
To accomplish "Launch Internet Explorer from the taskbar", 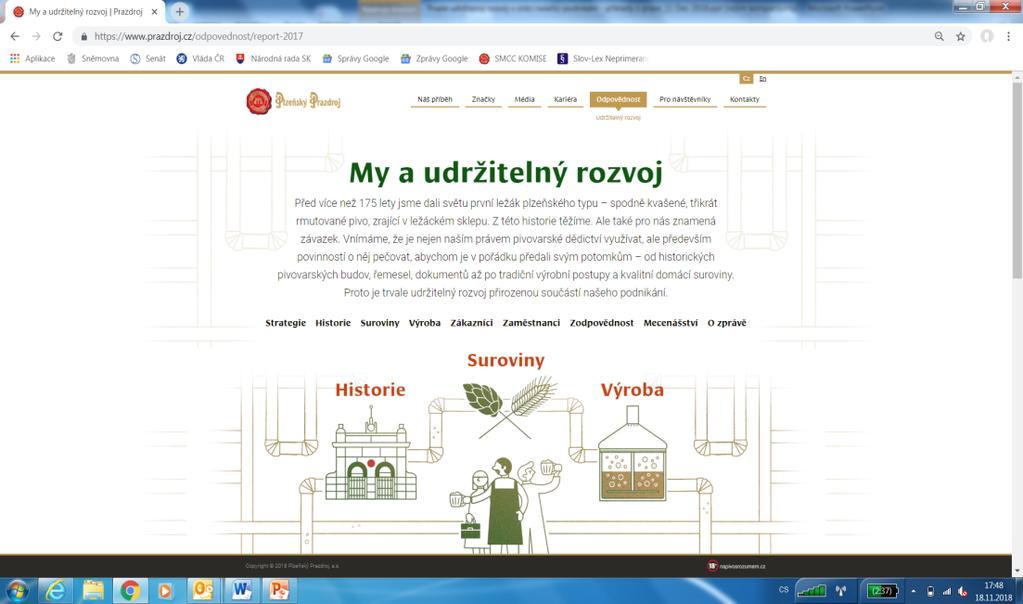I will click(x=56, y=591).
